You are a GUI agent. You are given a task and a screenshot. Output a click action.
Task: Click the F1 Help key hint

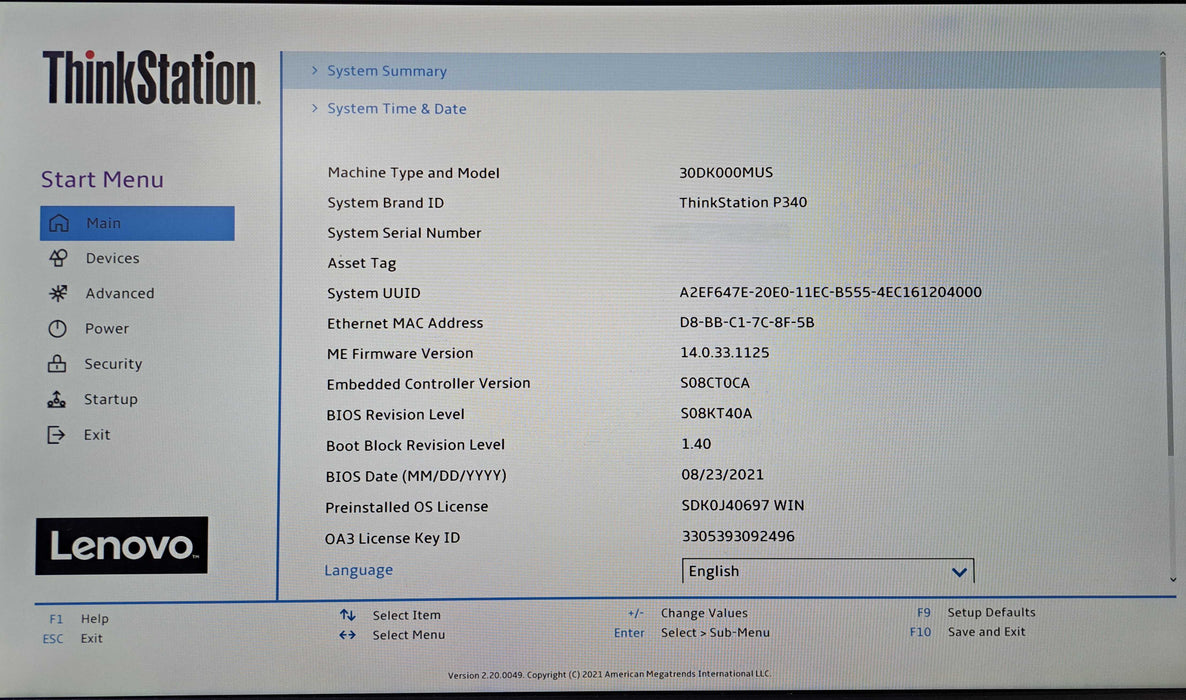pos(79,618)
